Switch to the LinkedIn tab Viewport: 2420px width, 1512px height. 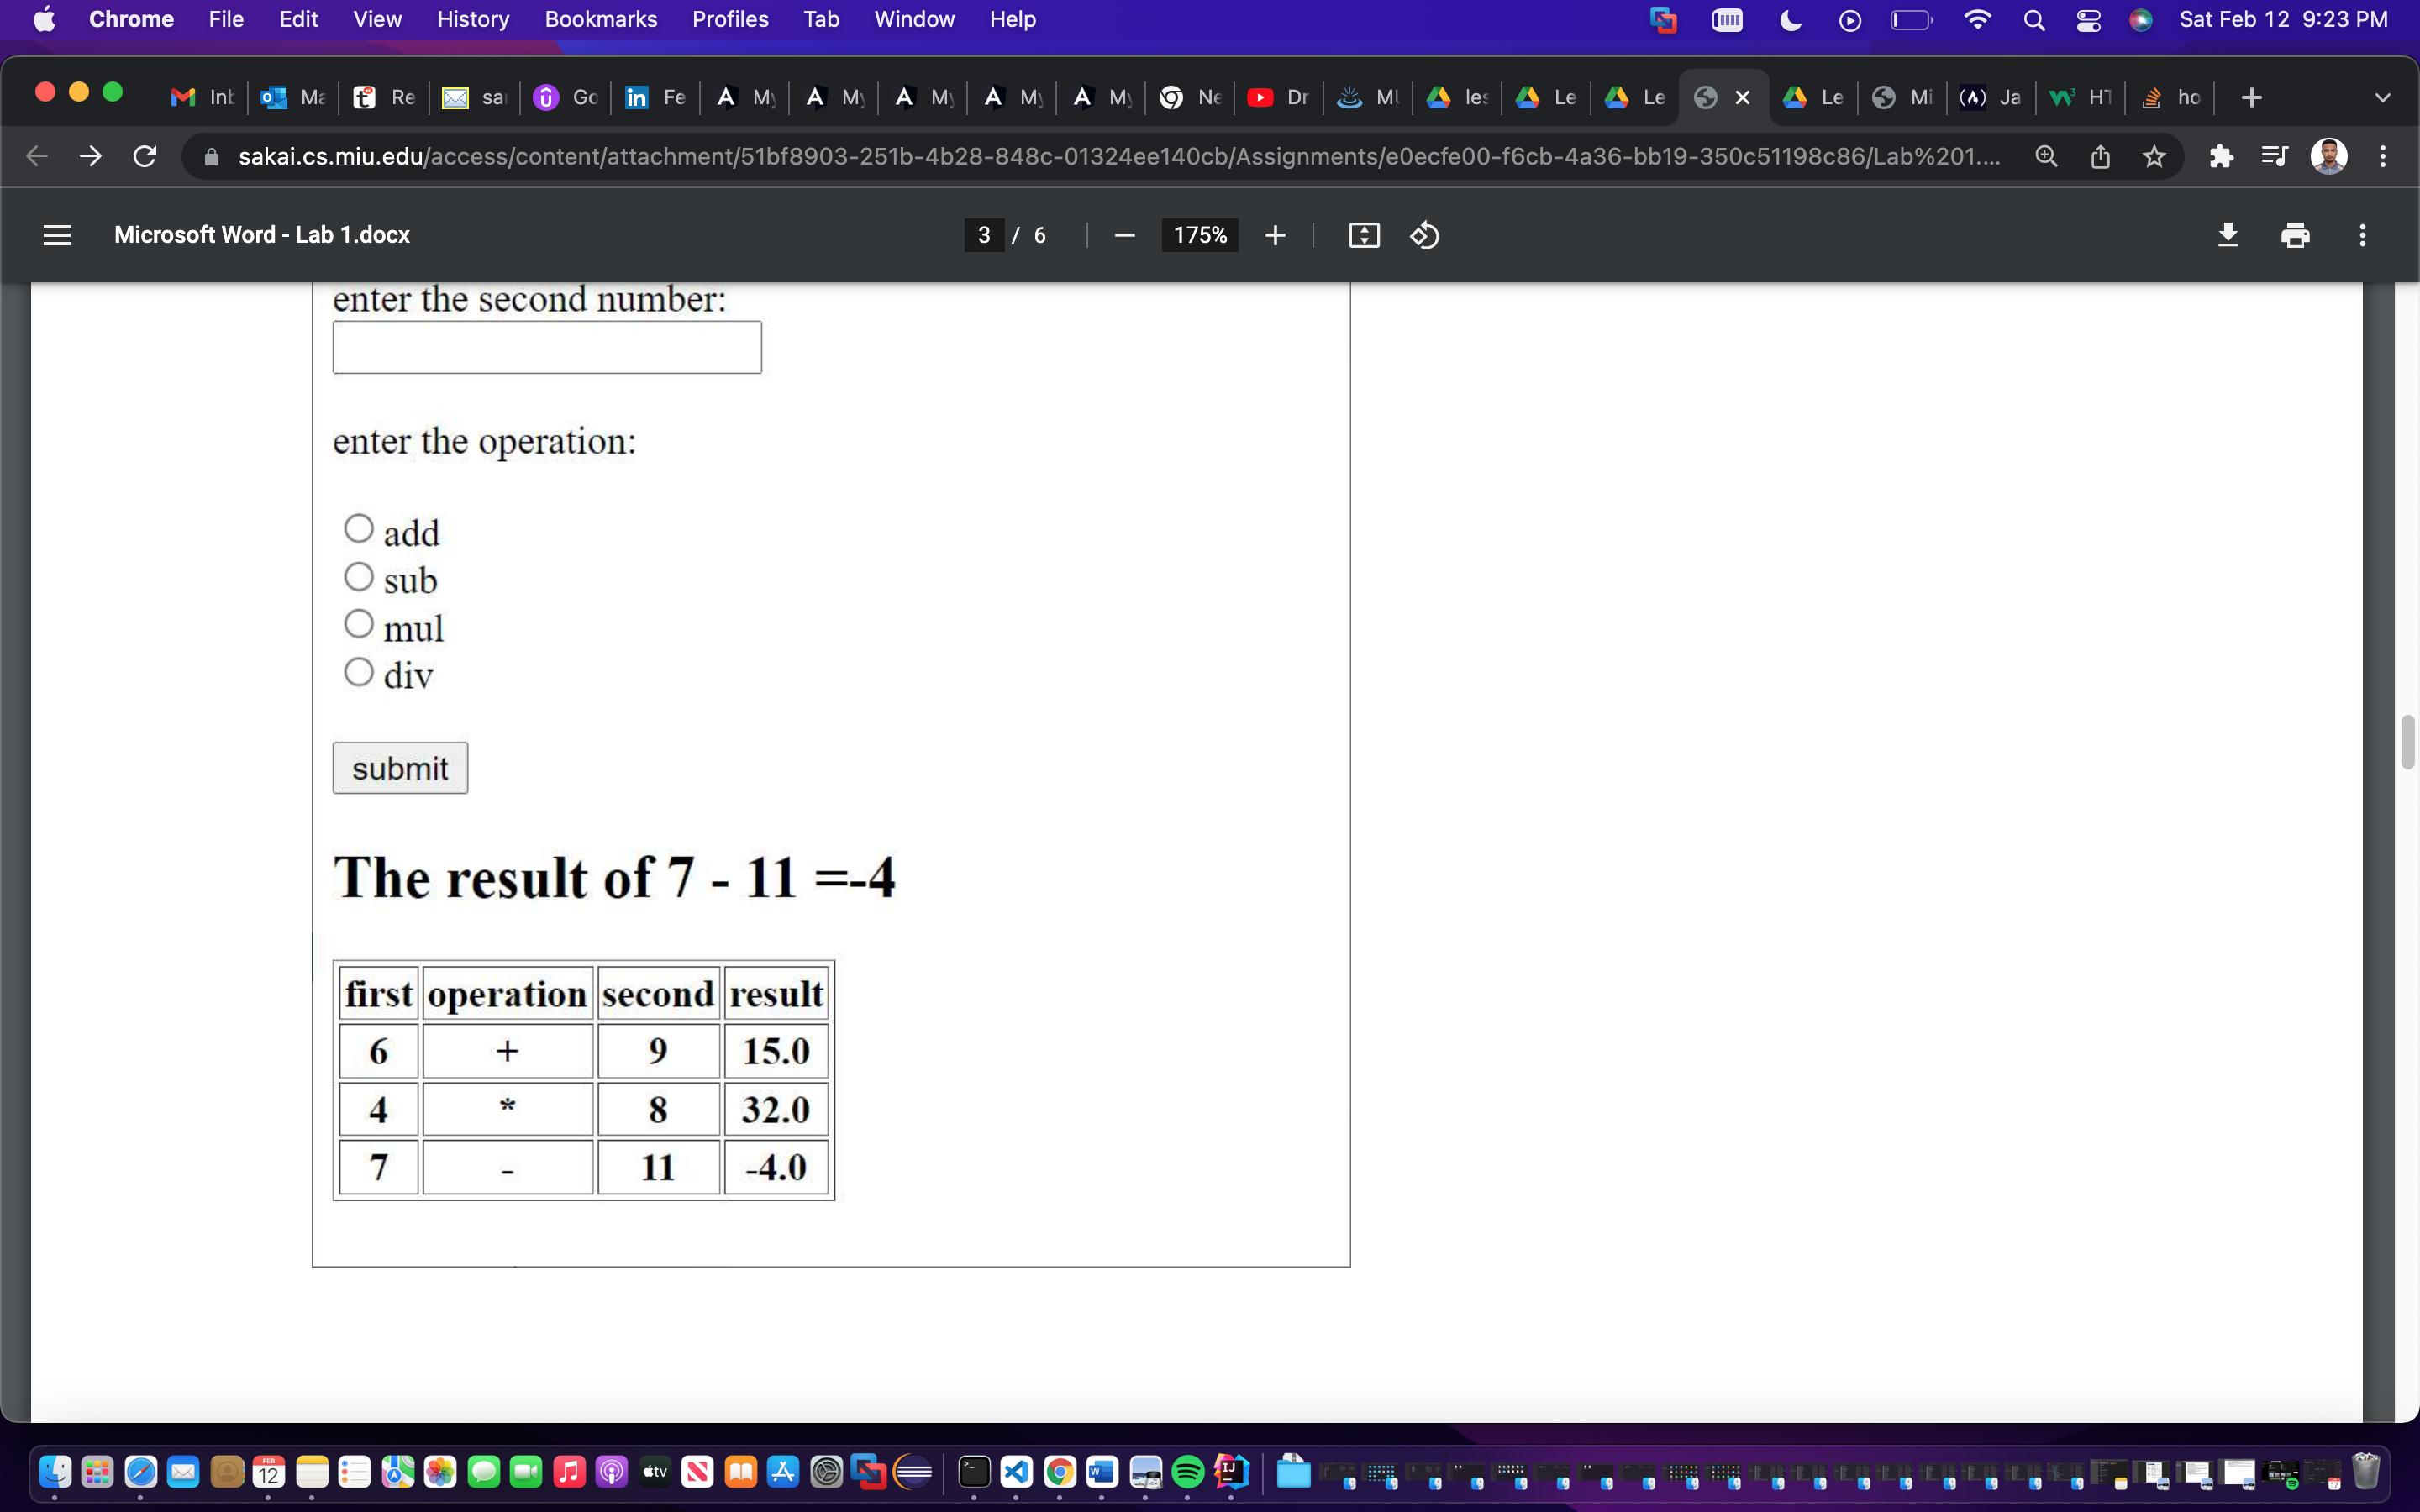click(656, 97)
